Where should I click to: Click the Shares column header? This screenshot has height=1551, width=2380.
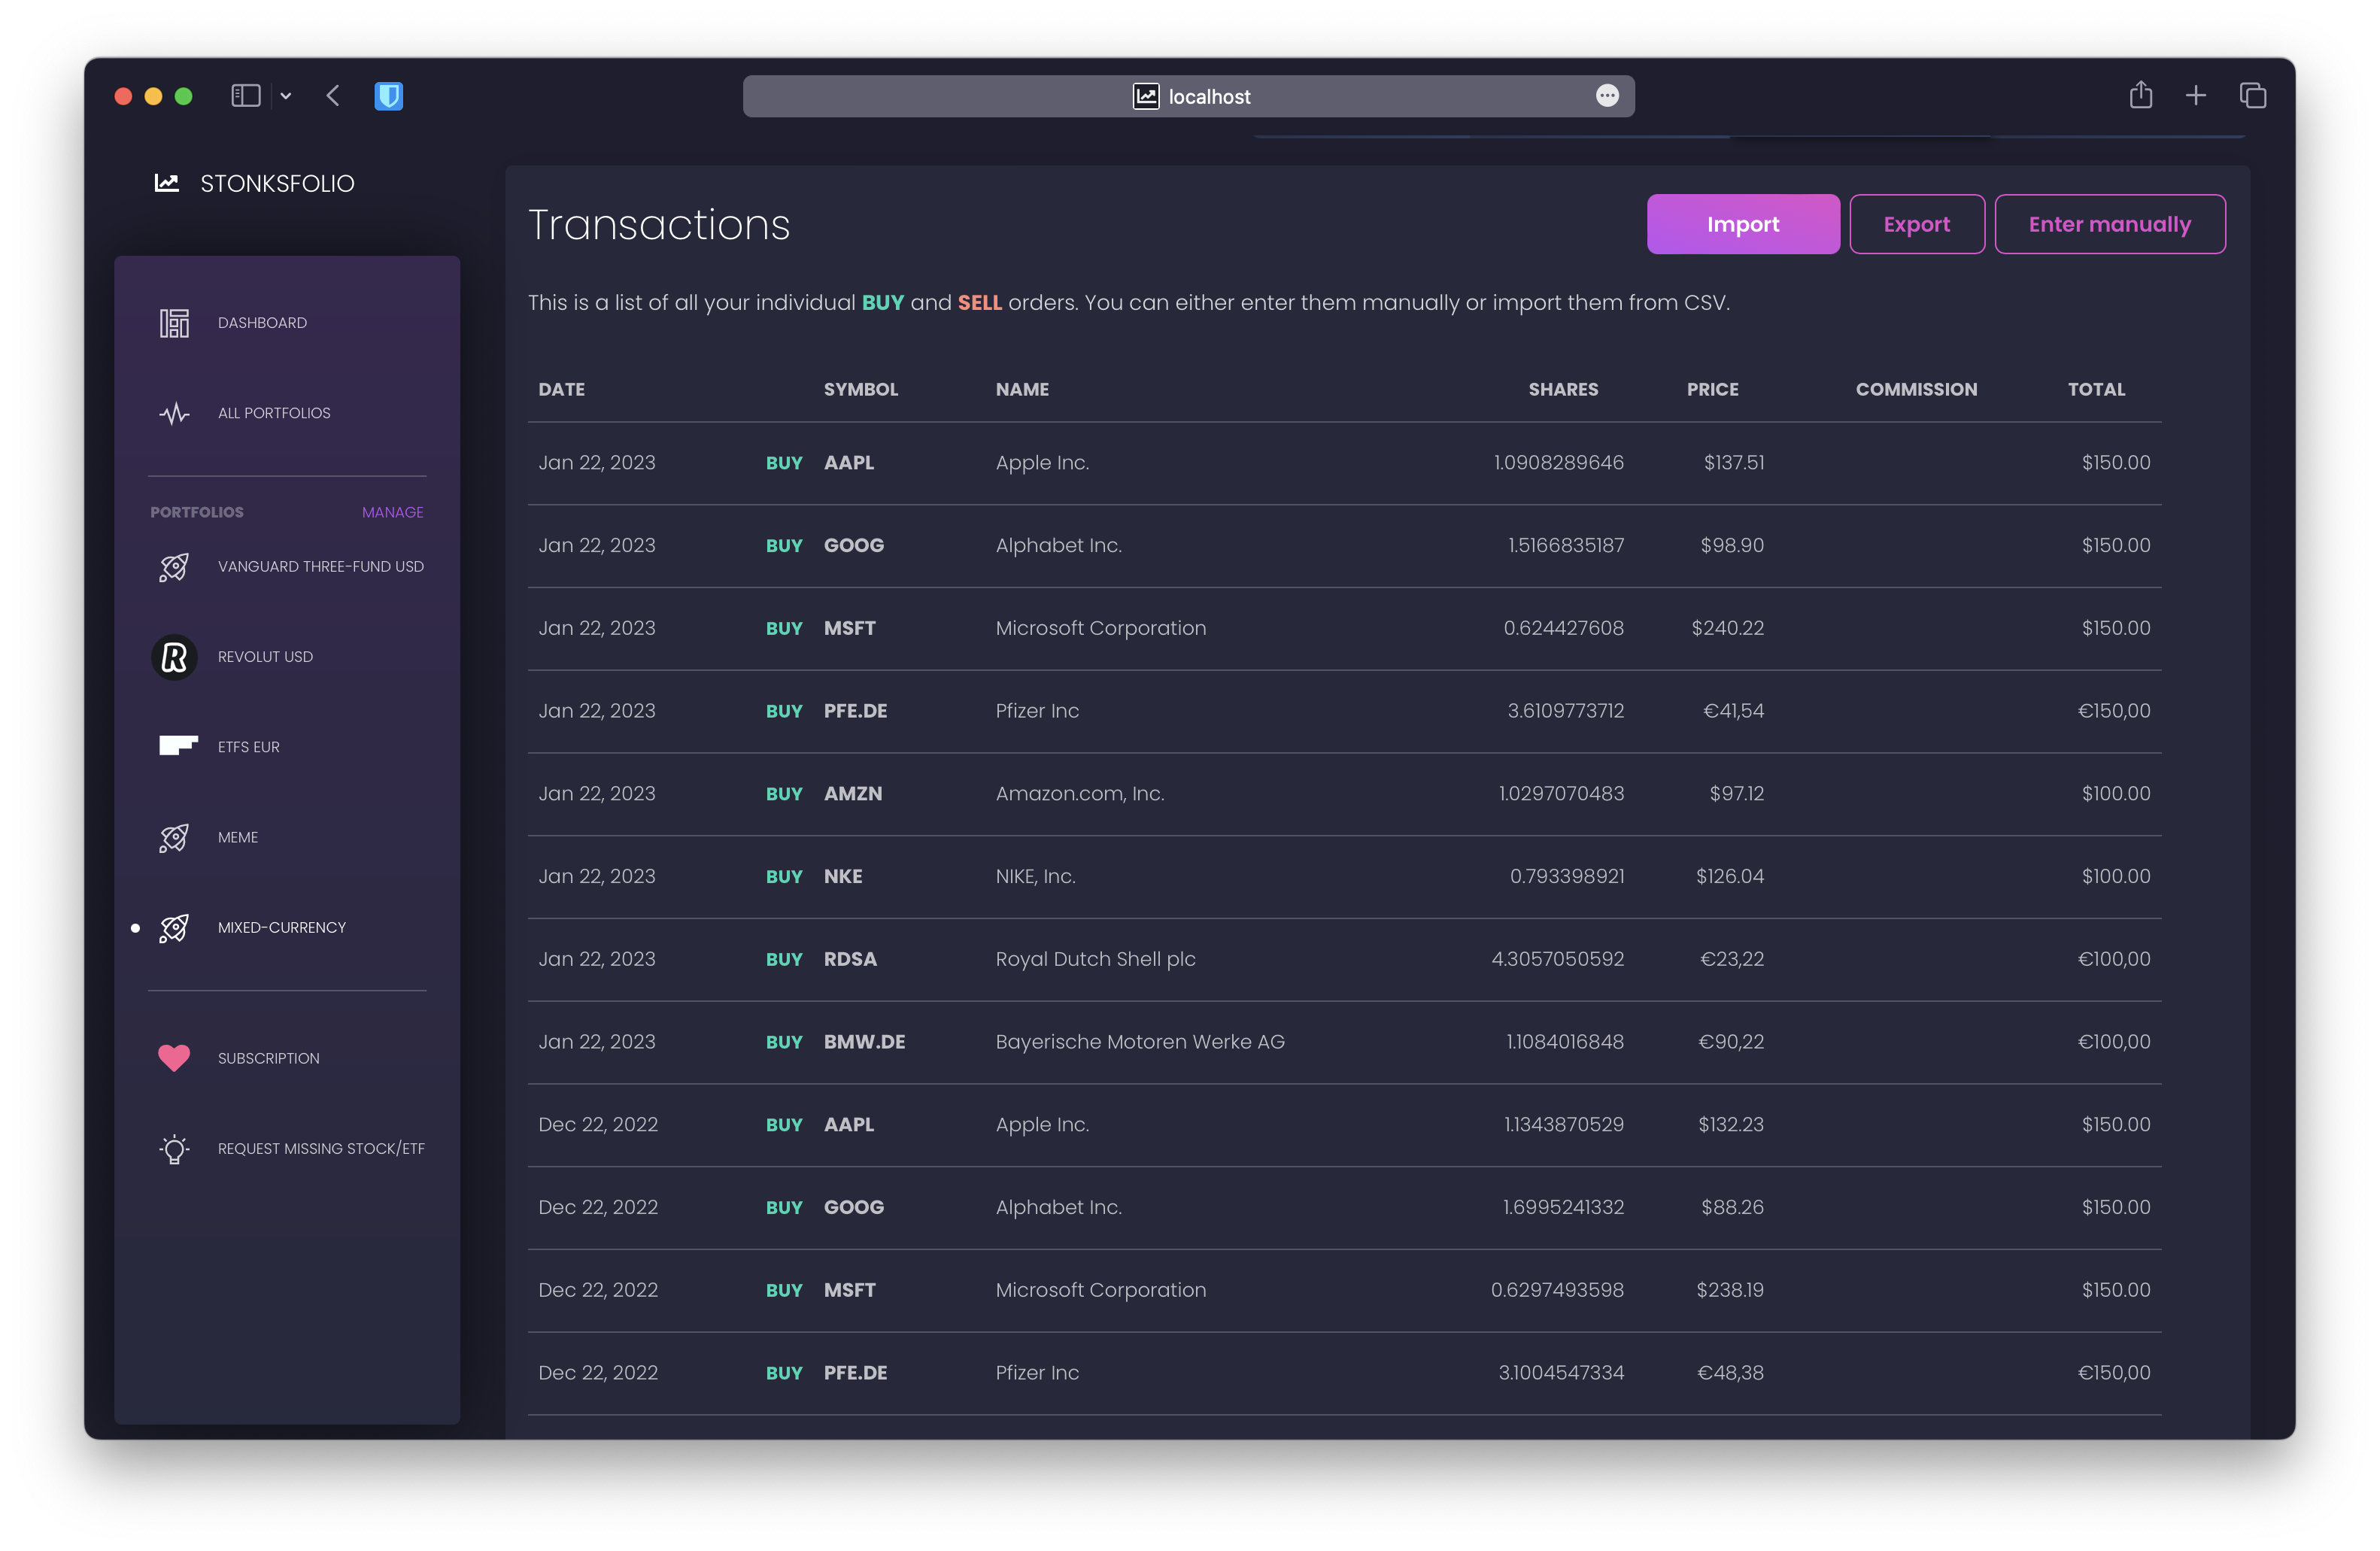coord(1563,389)
